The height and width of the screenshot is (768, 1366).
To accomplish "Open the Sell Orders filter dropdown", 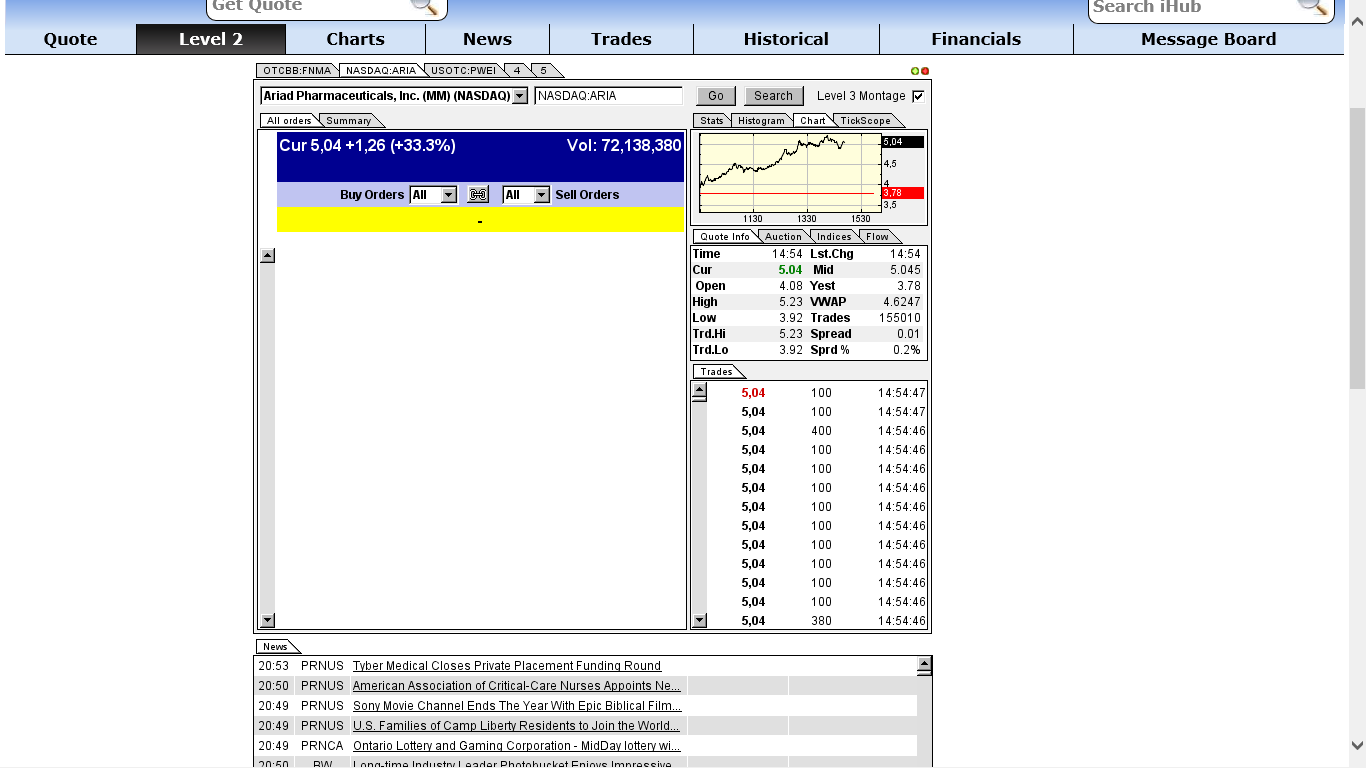I will [538, 194].
